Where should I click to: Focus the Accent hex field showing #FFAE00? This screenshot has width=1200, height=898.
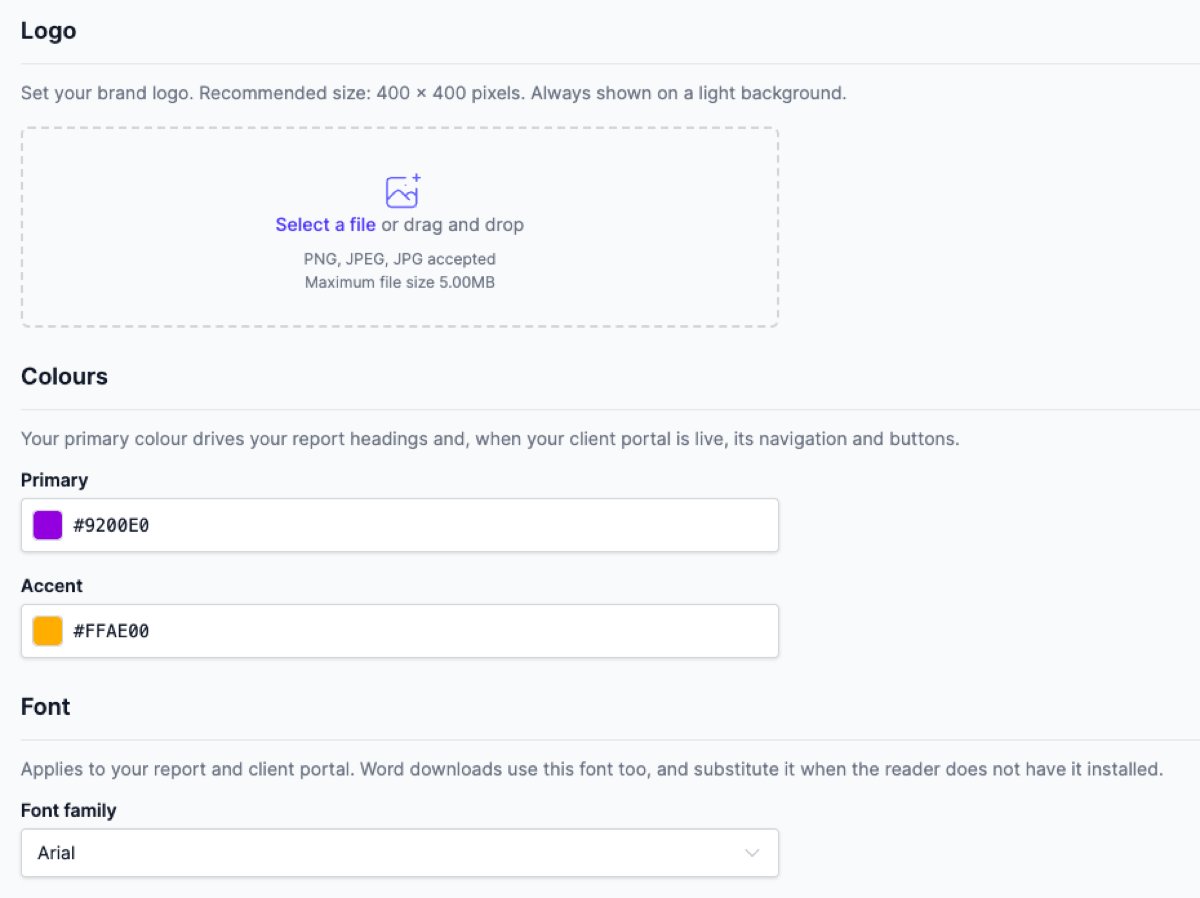click(400, 631)
